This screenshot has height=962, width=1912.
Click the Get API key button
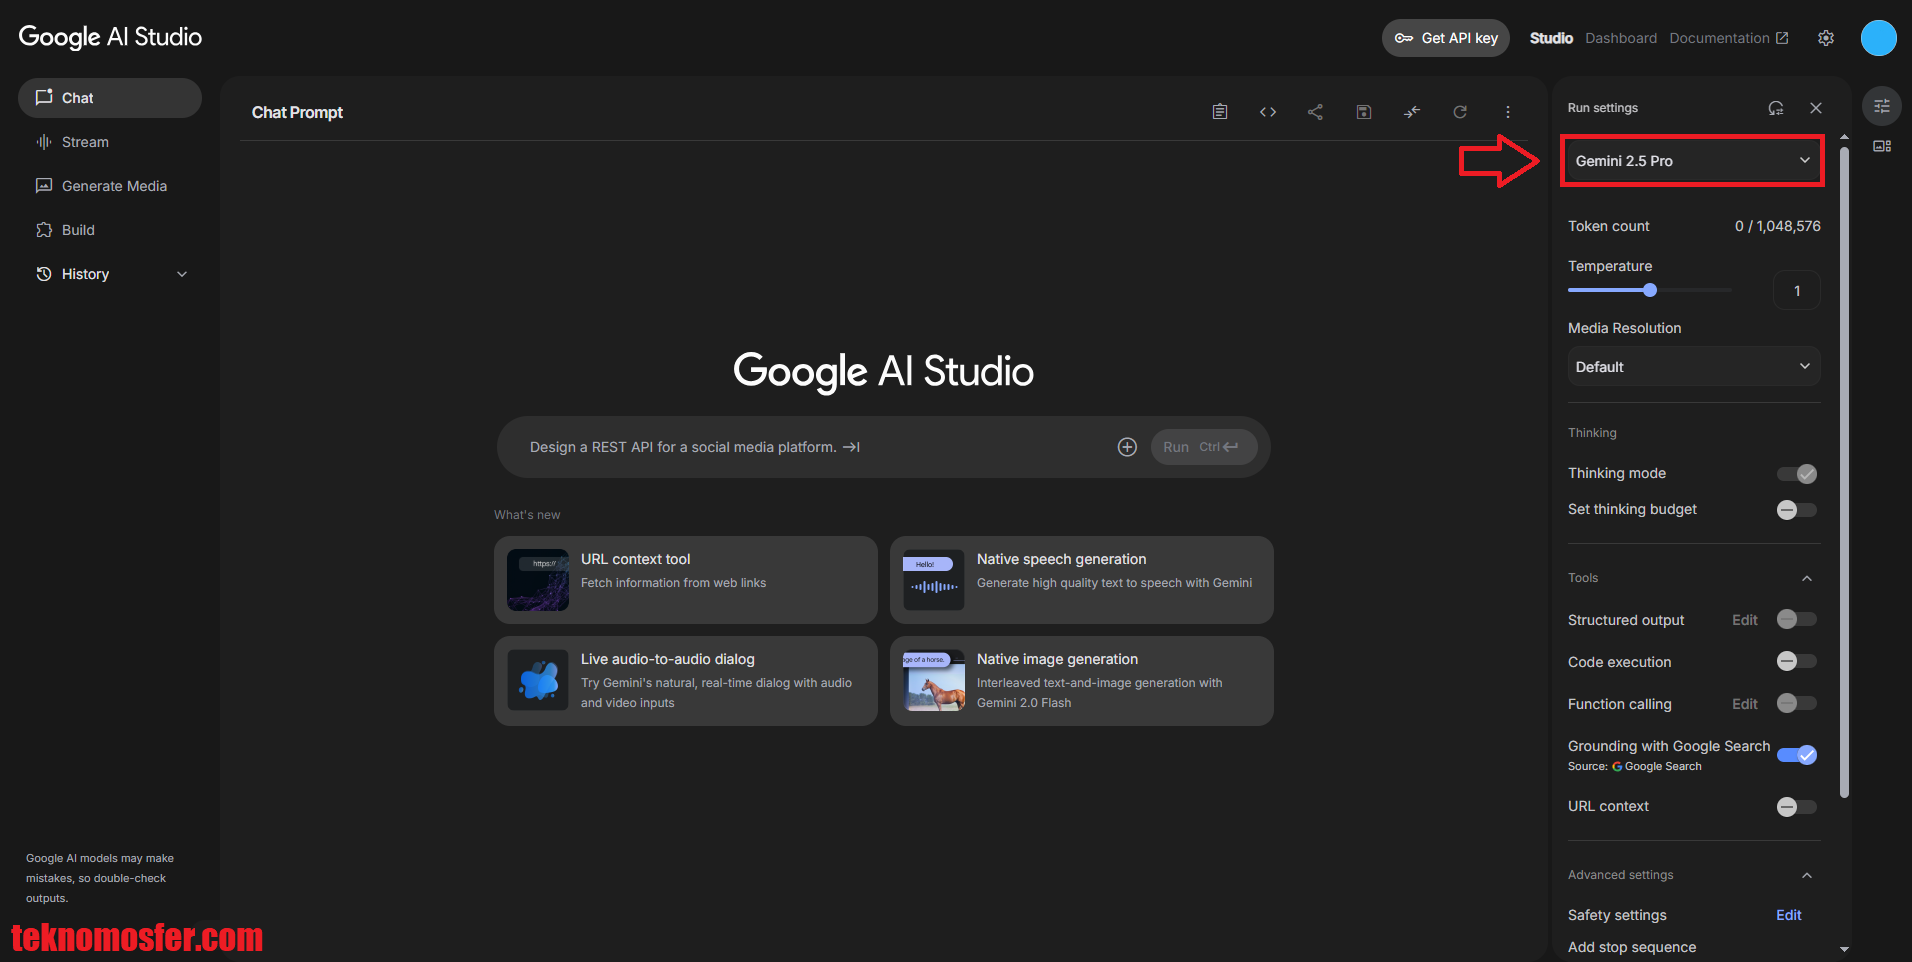[1446, 38]
